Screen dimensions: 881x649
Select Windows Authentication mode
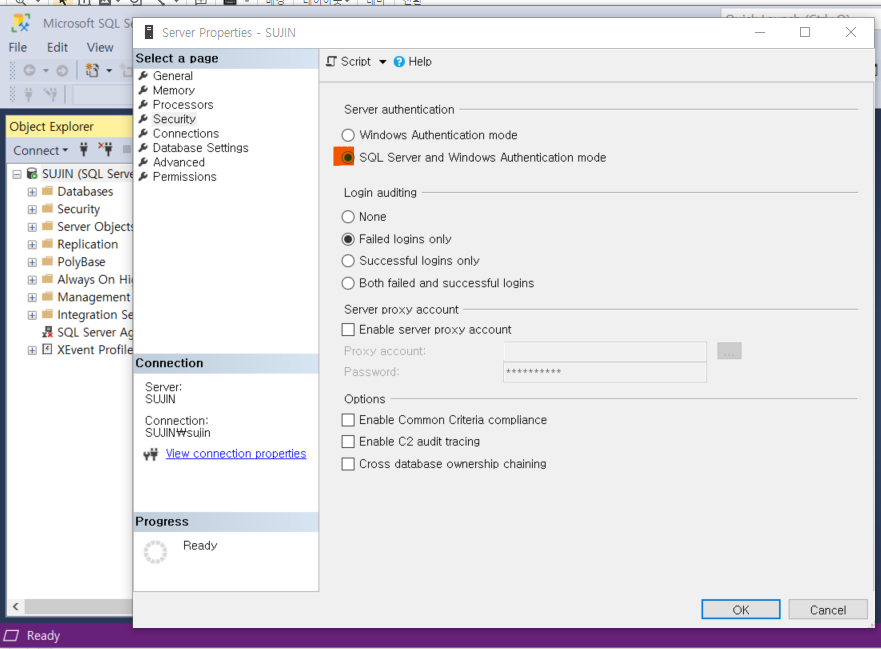click(348, 135)
